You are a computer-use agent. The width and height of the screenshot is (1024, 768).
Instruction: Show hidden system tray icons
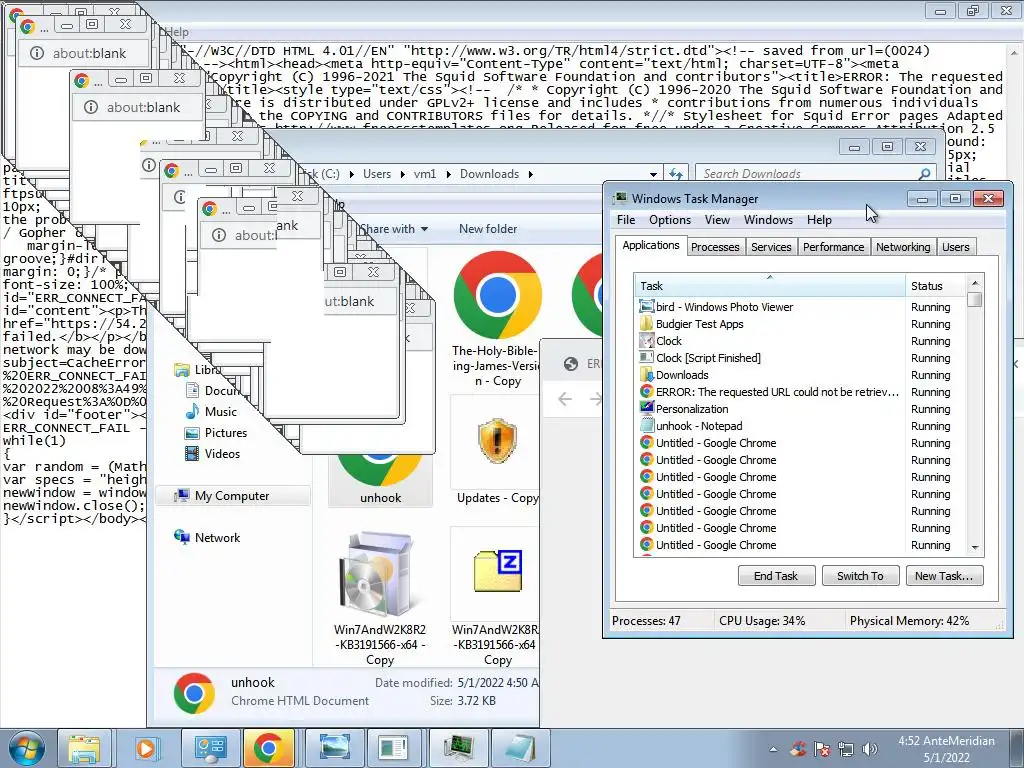[773, 750]
